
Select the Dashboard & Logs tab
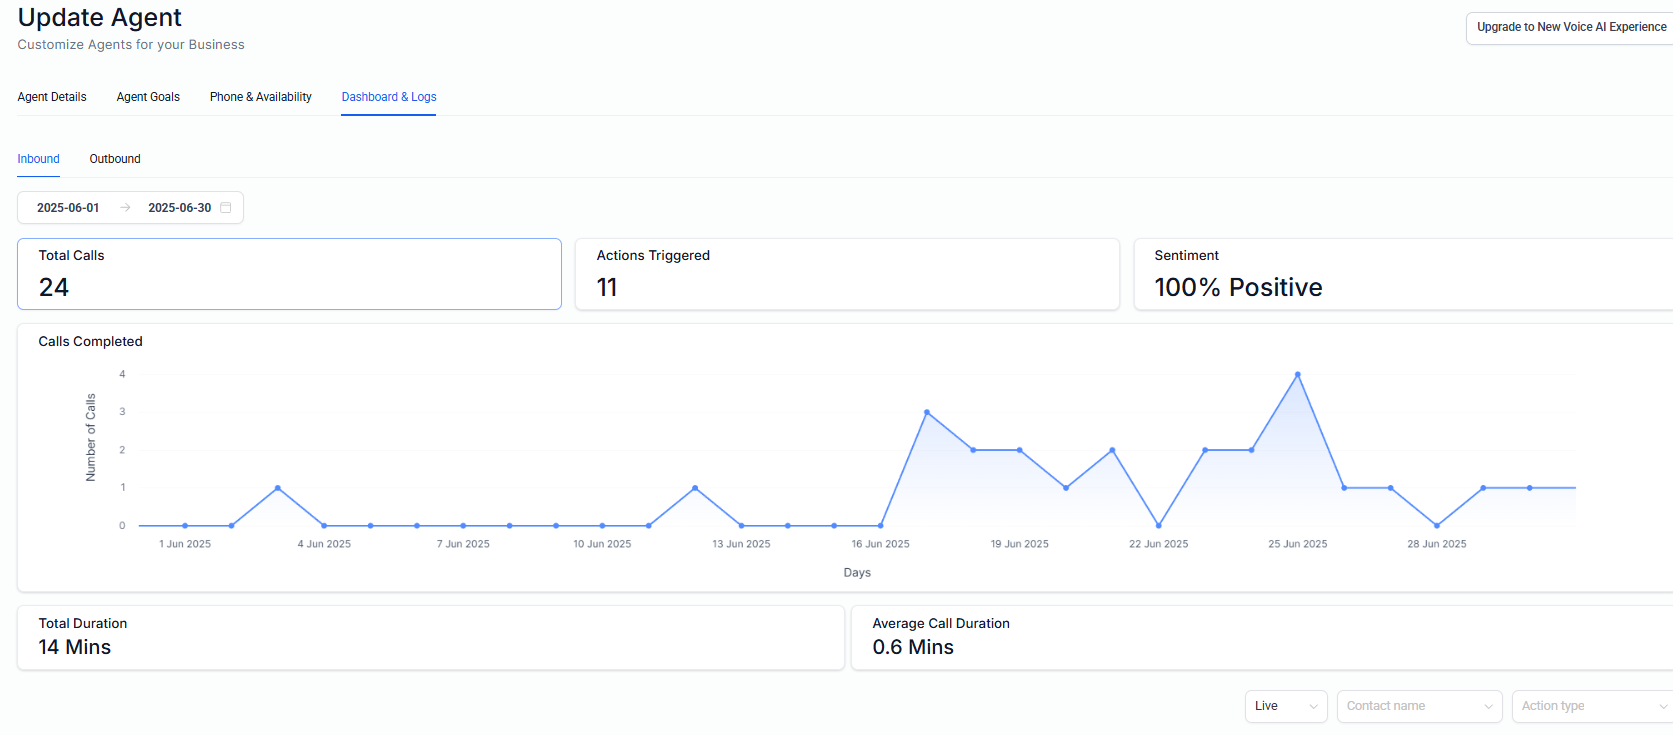389,97
